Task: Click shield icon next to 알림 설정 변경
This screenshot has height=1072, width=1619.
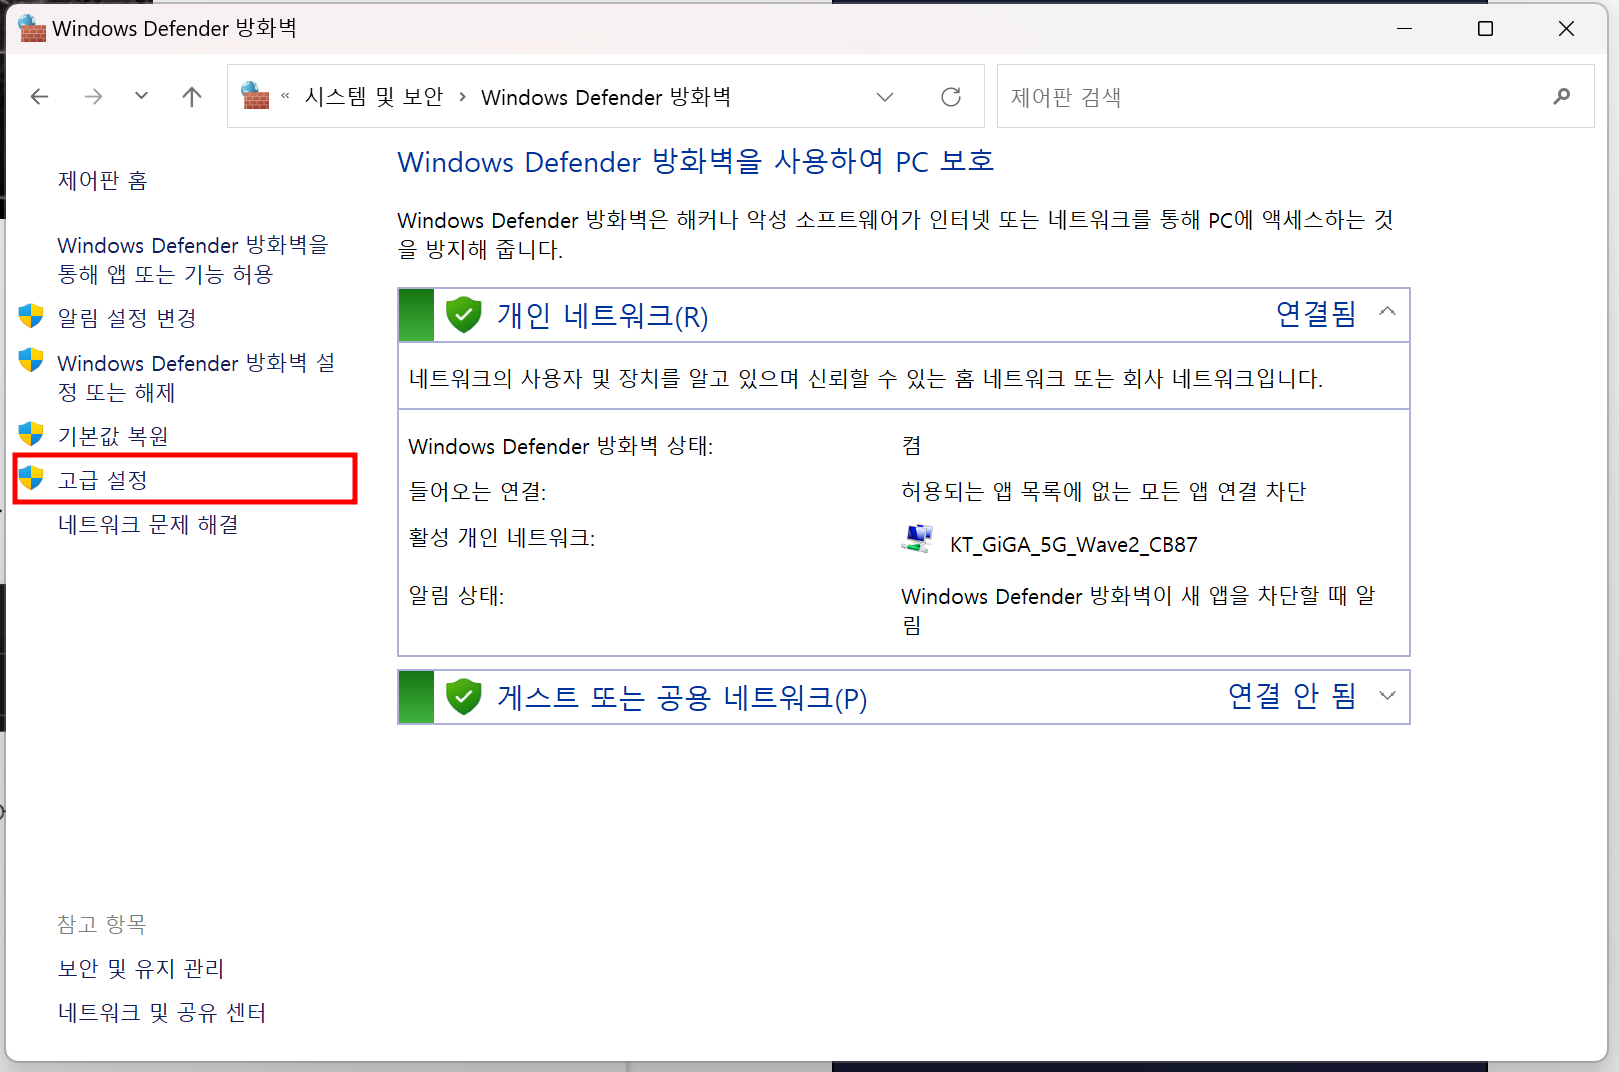Action: pos(31,316)
